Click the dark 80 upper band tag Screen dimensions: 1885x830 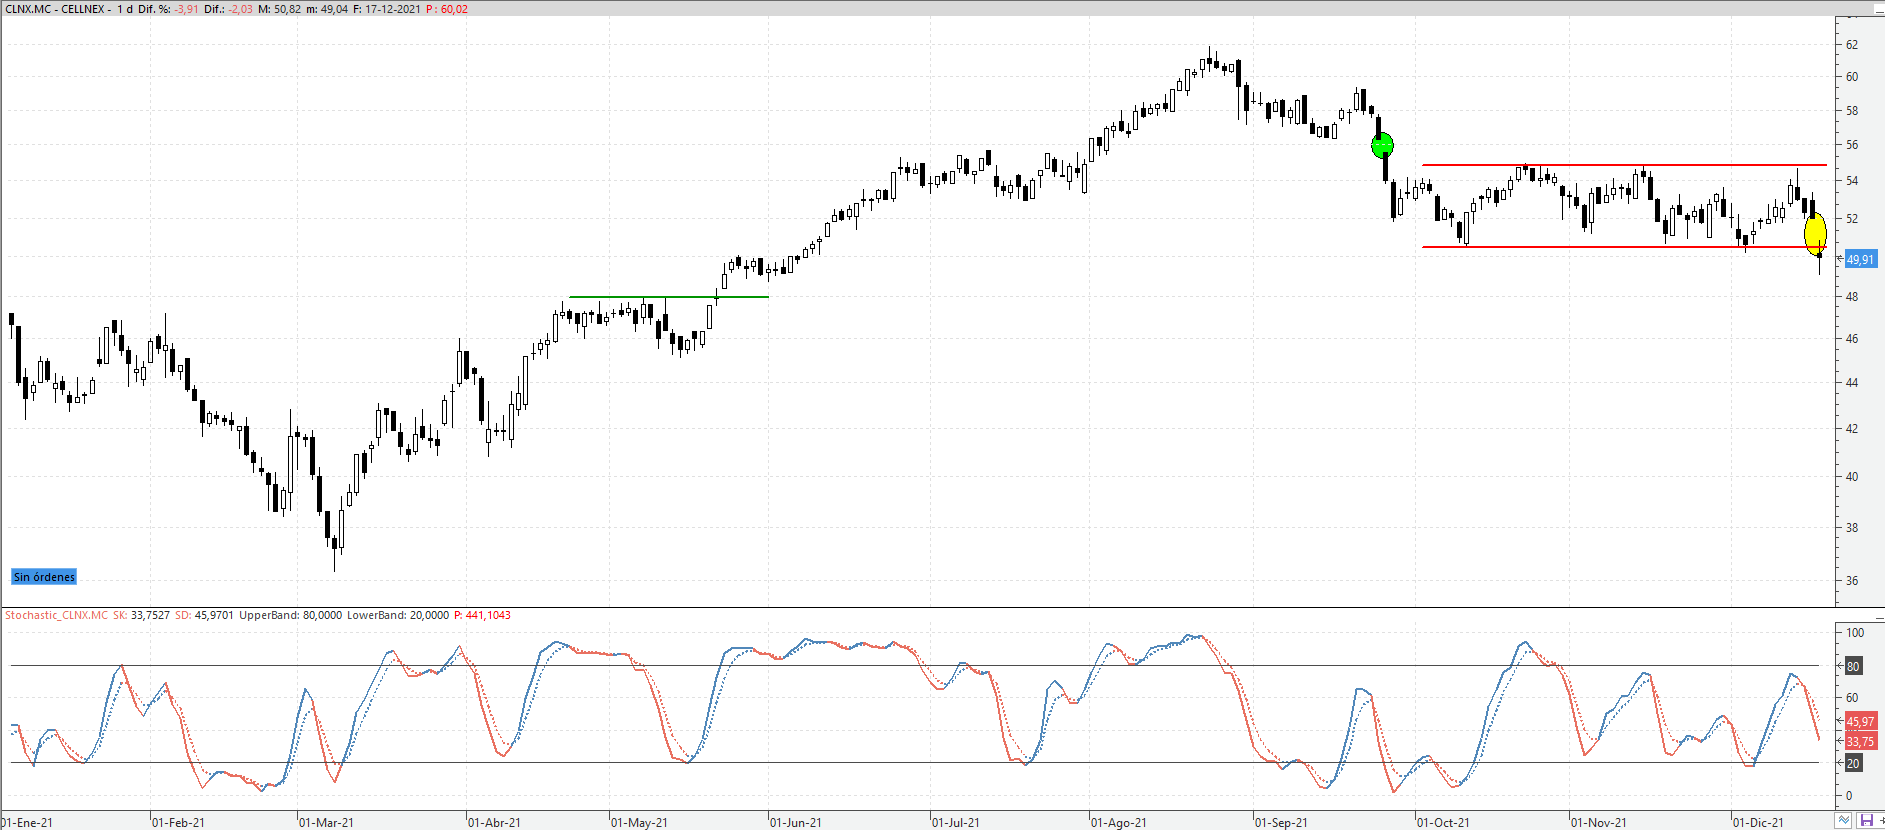[1853, 667]
